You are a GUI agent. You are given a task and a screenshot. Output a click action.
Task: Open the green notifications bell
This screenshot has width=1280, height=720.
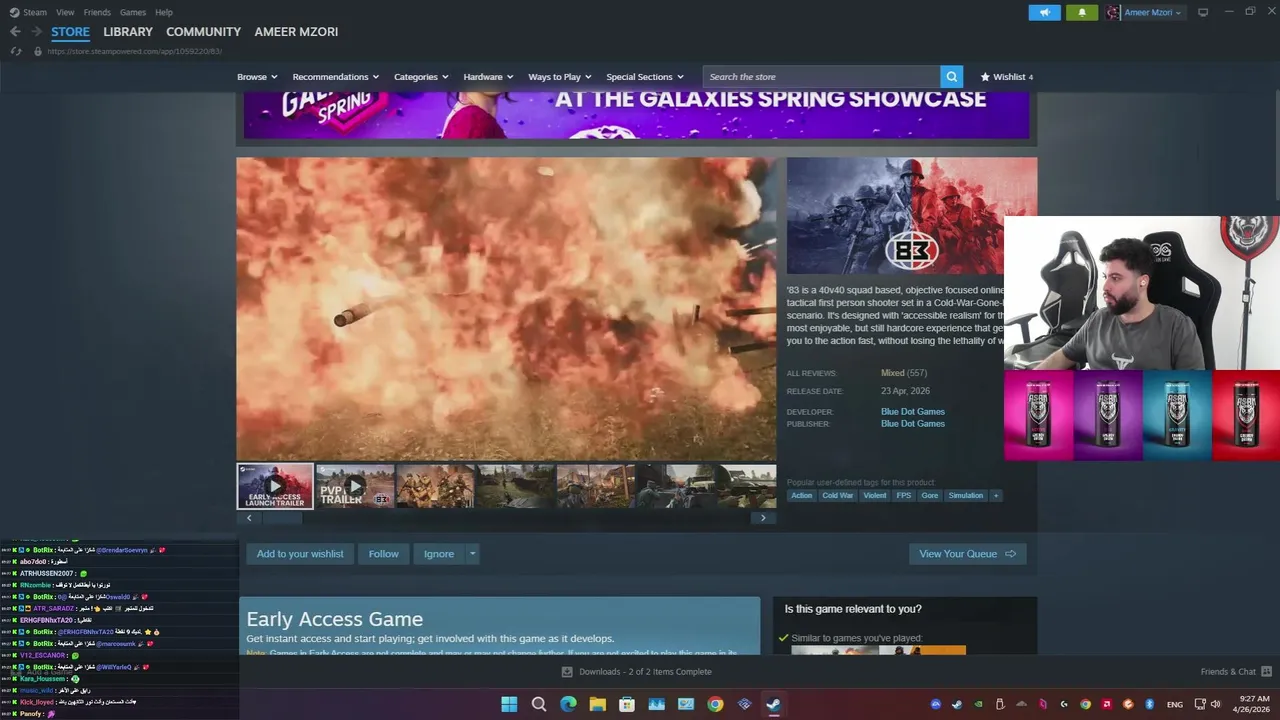point(1082,12)
